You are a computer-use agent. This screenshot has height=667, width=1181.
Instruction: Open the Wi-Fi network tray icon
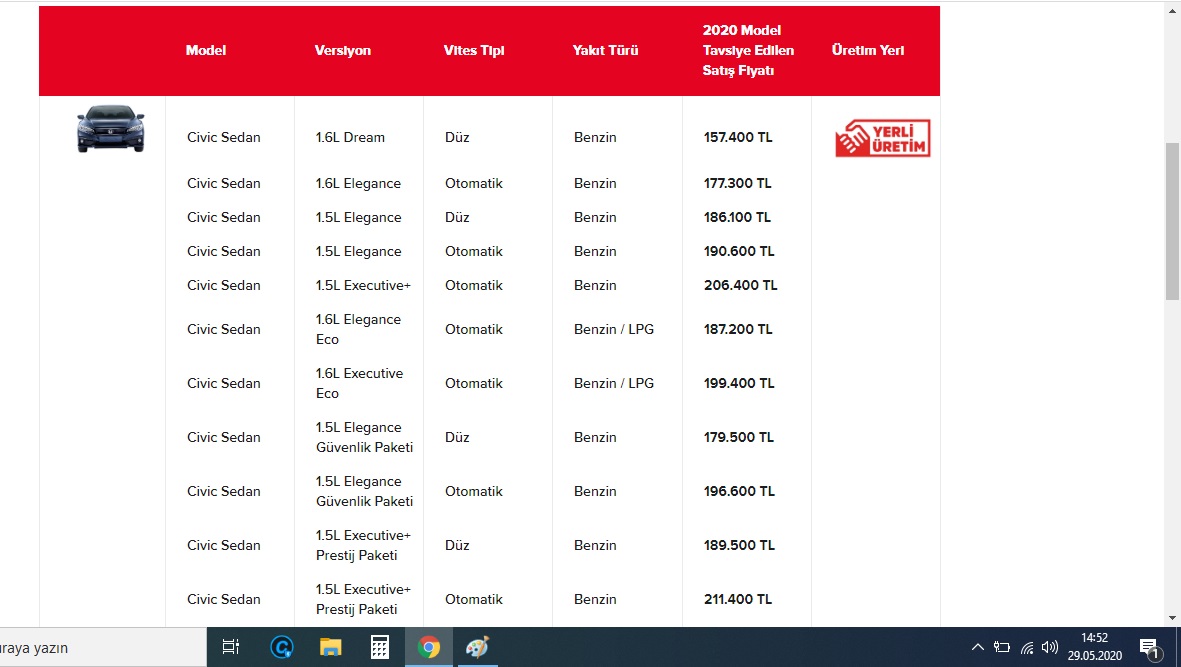1027,647
